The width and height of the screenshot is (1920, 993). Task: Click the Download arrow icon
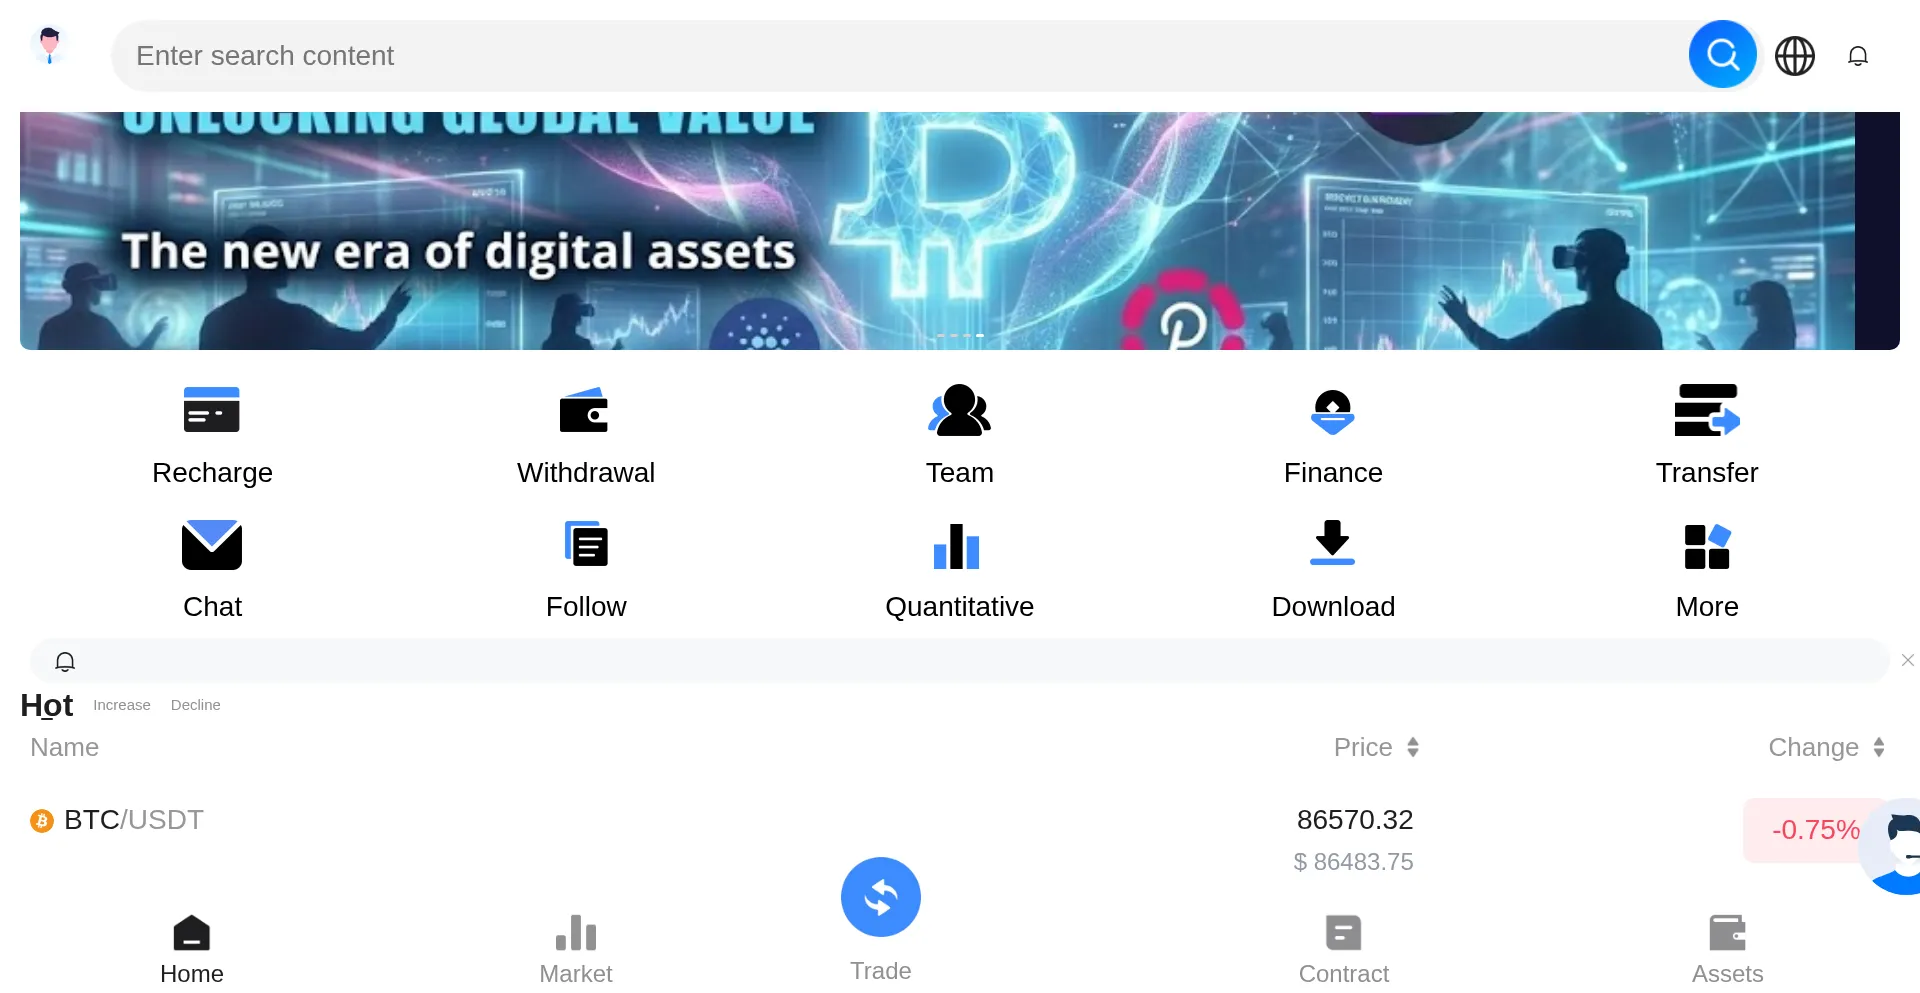[1332, 543]
